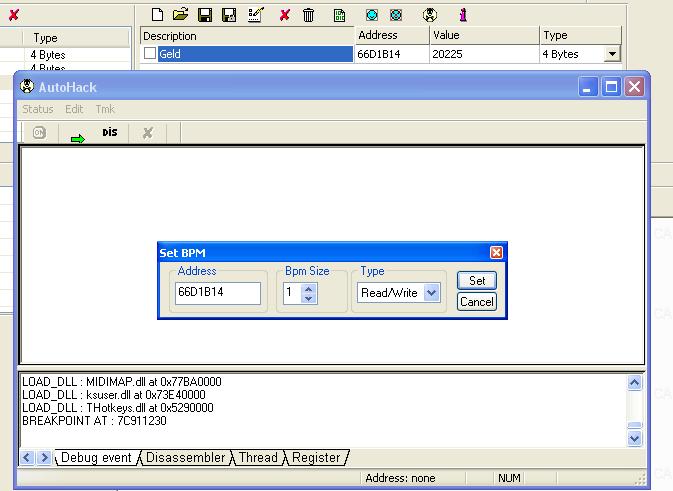
Task: Open file using the folder icon
Action: click(x=180, y=15)
